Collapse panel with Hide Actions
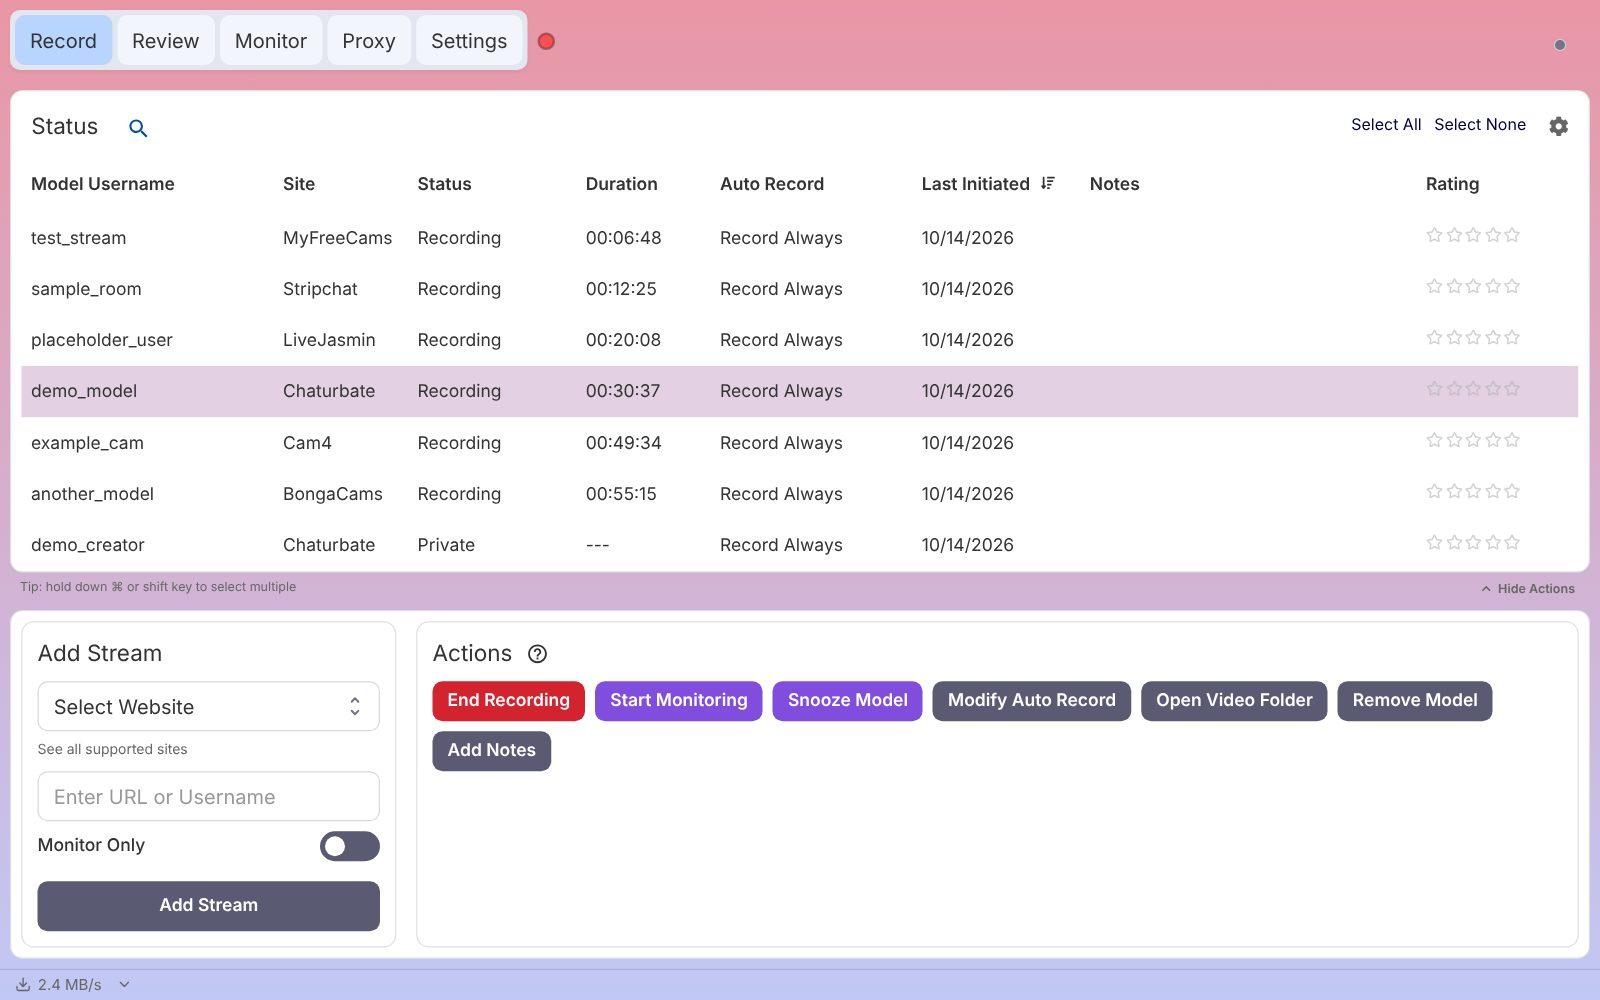 [x=1527, y=589]
